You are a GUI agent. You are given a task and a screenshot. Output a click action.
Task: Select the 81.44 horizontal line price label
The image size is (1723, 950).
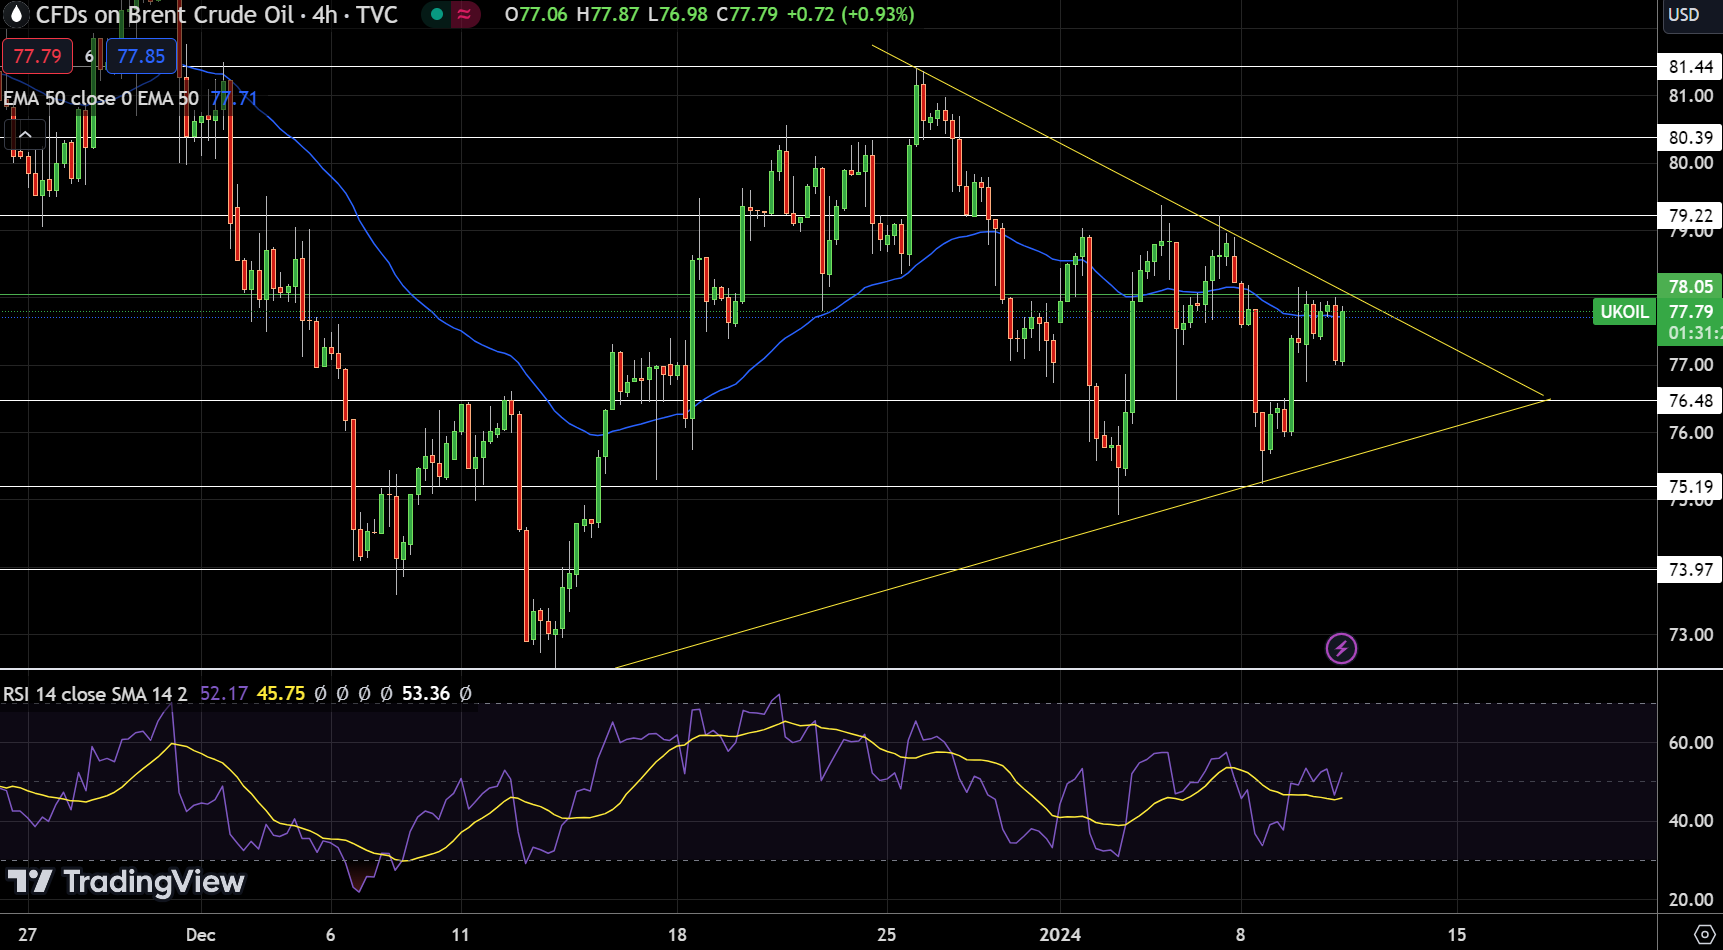1690,67
